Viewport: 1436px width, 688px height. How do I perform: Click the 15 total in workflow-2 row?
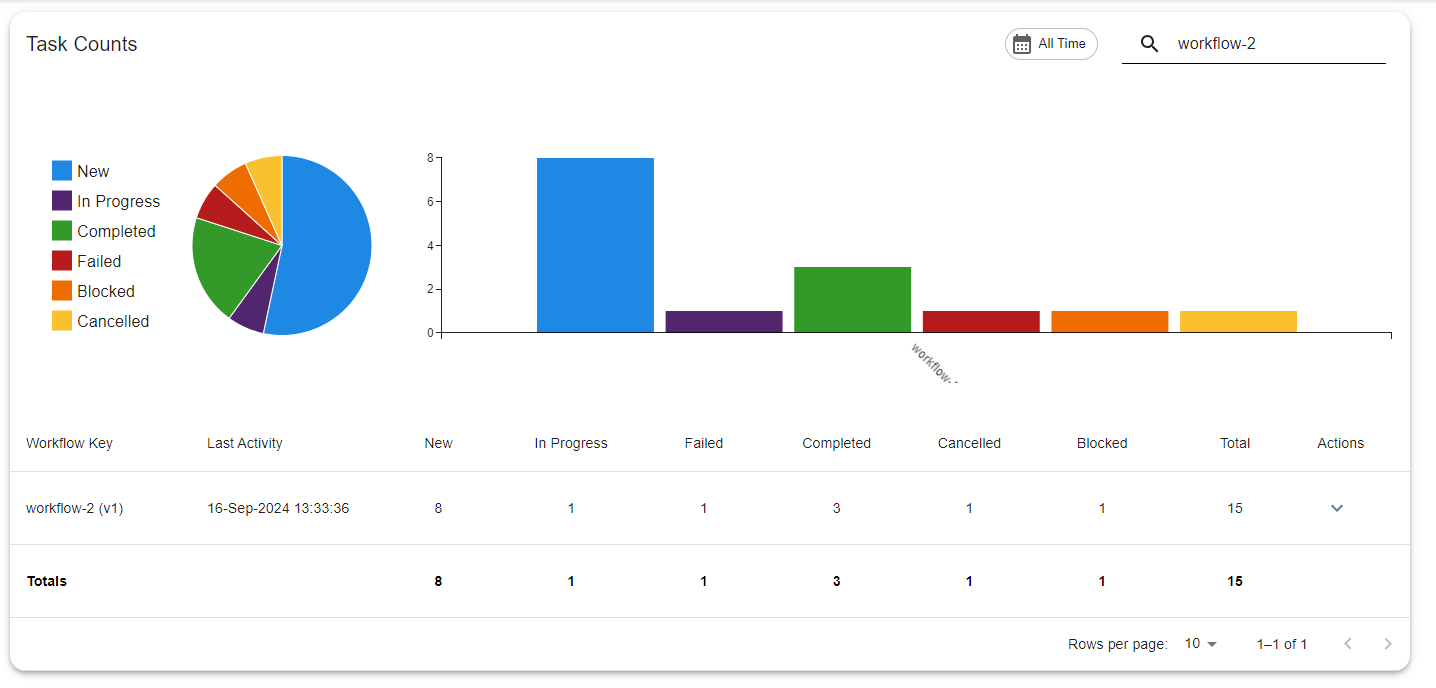pos(1235,508)
